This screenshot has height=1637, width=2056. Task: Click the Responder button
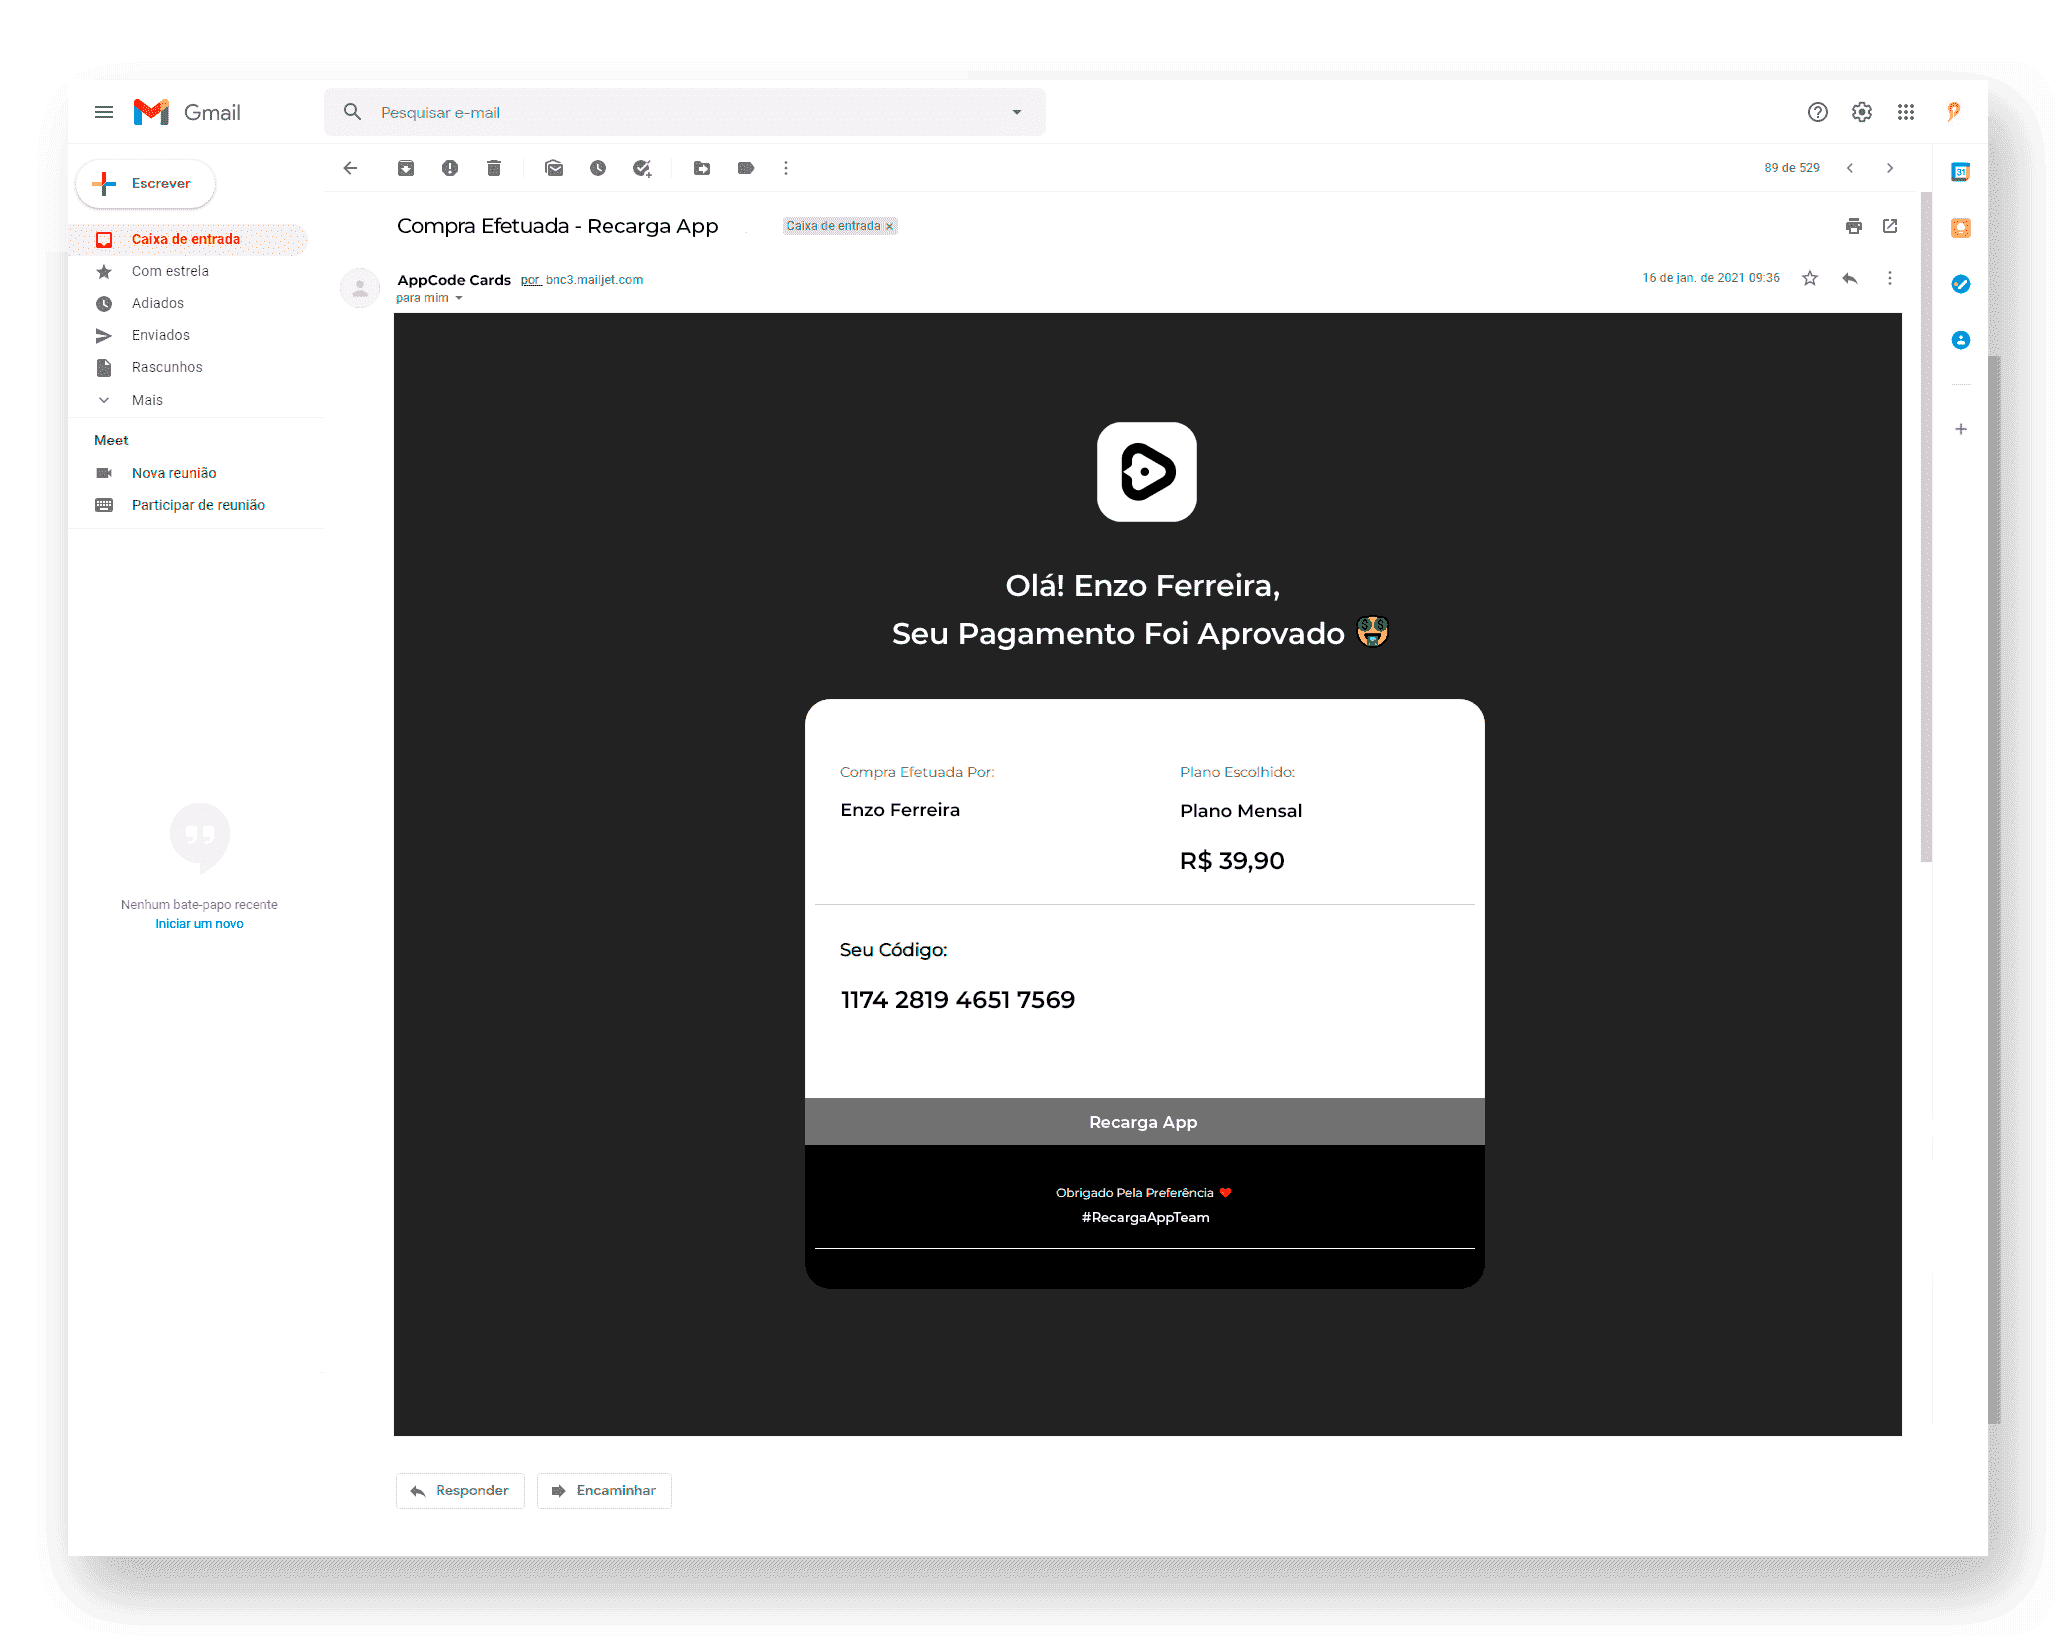point(460,1490)
